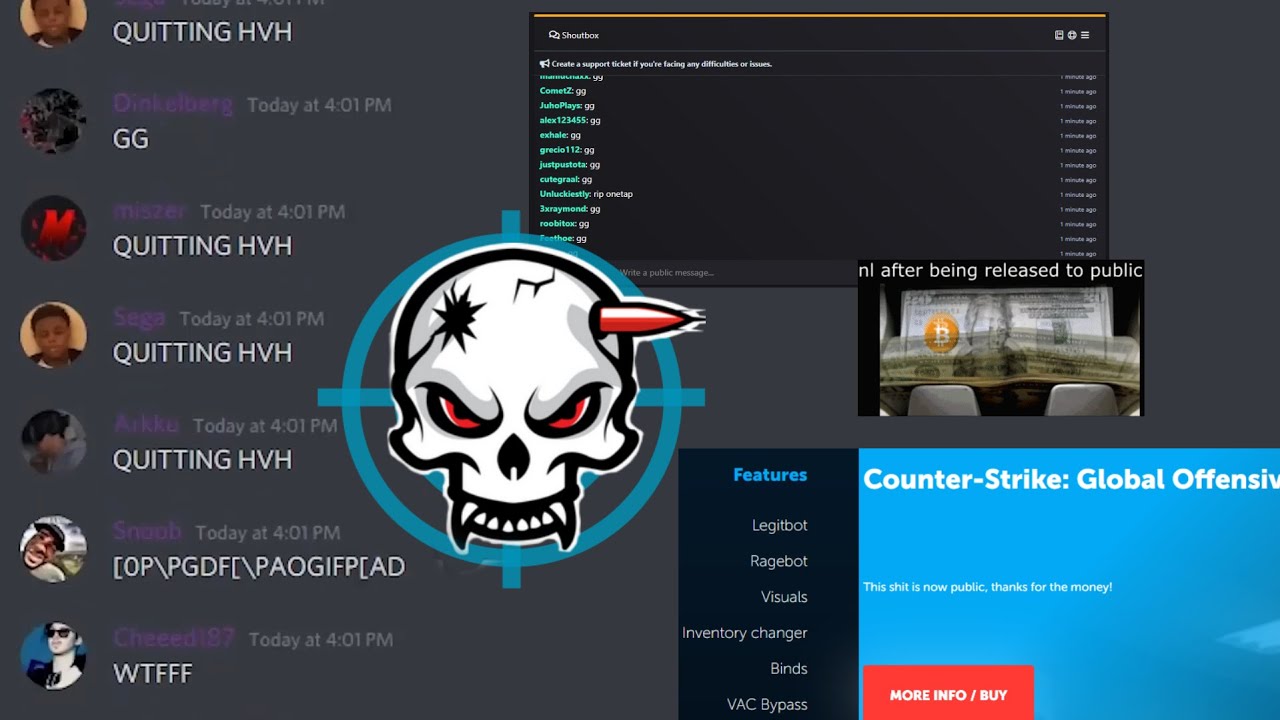Click the Cheeed187 username
Image resolution: width=1280 pixels, height=720 pixels.
click(x=174, y=638)
